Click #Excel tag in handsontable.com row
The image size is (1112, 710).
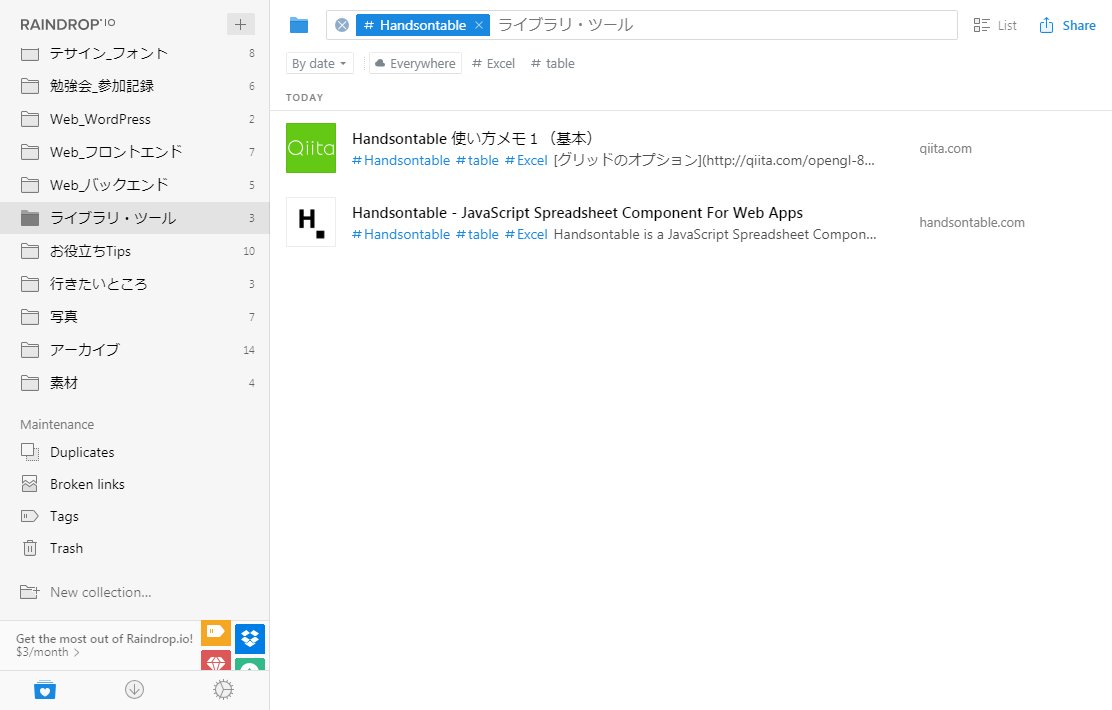coord(526,234)
